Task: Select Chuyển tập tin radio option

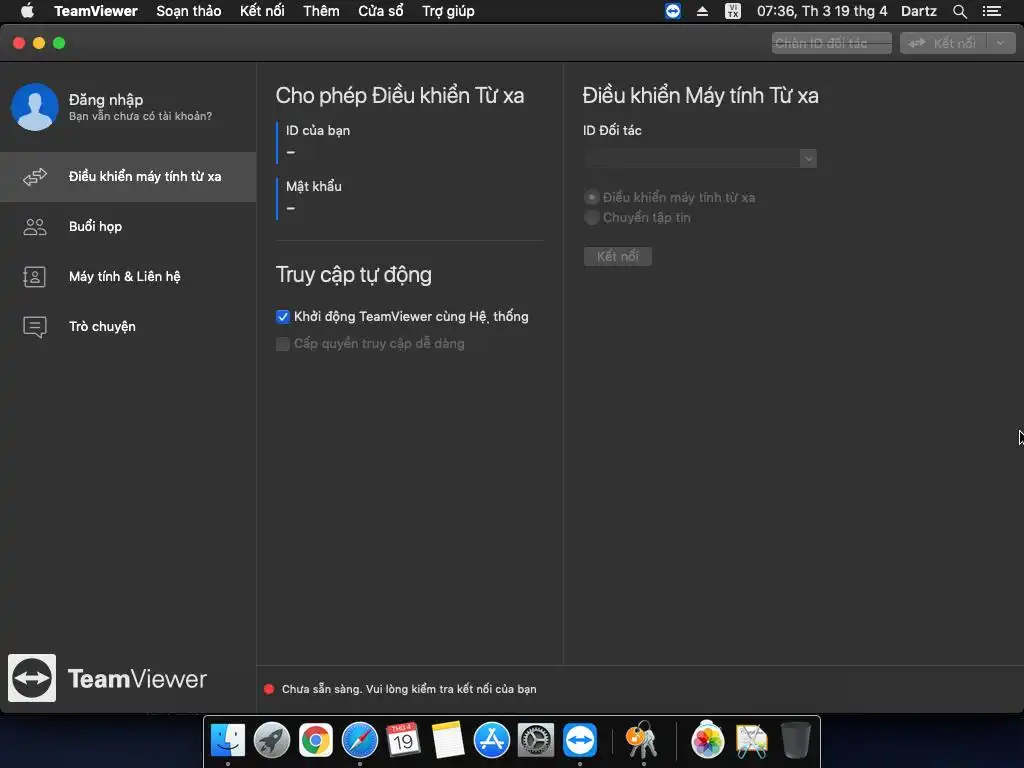Action: click(592, 217)
